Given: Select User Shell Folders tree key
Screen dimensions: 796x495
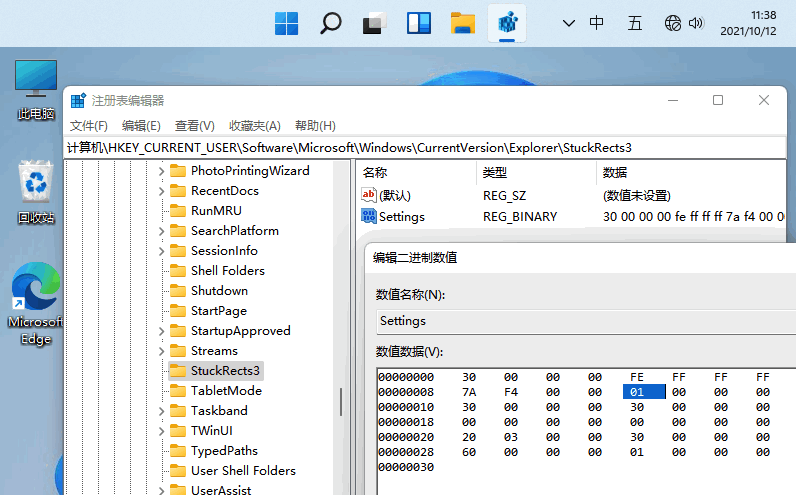Looking at the screenshot, I should 243,471.
